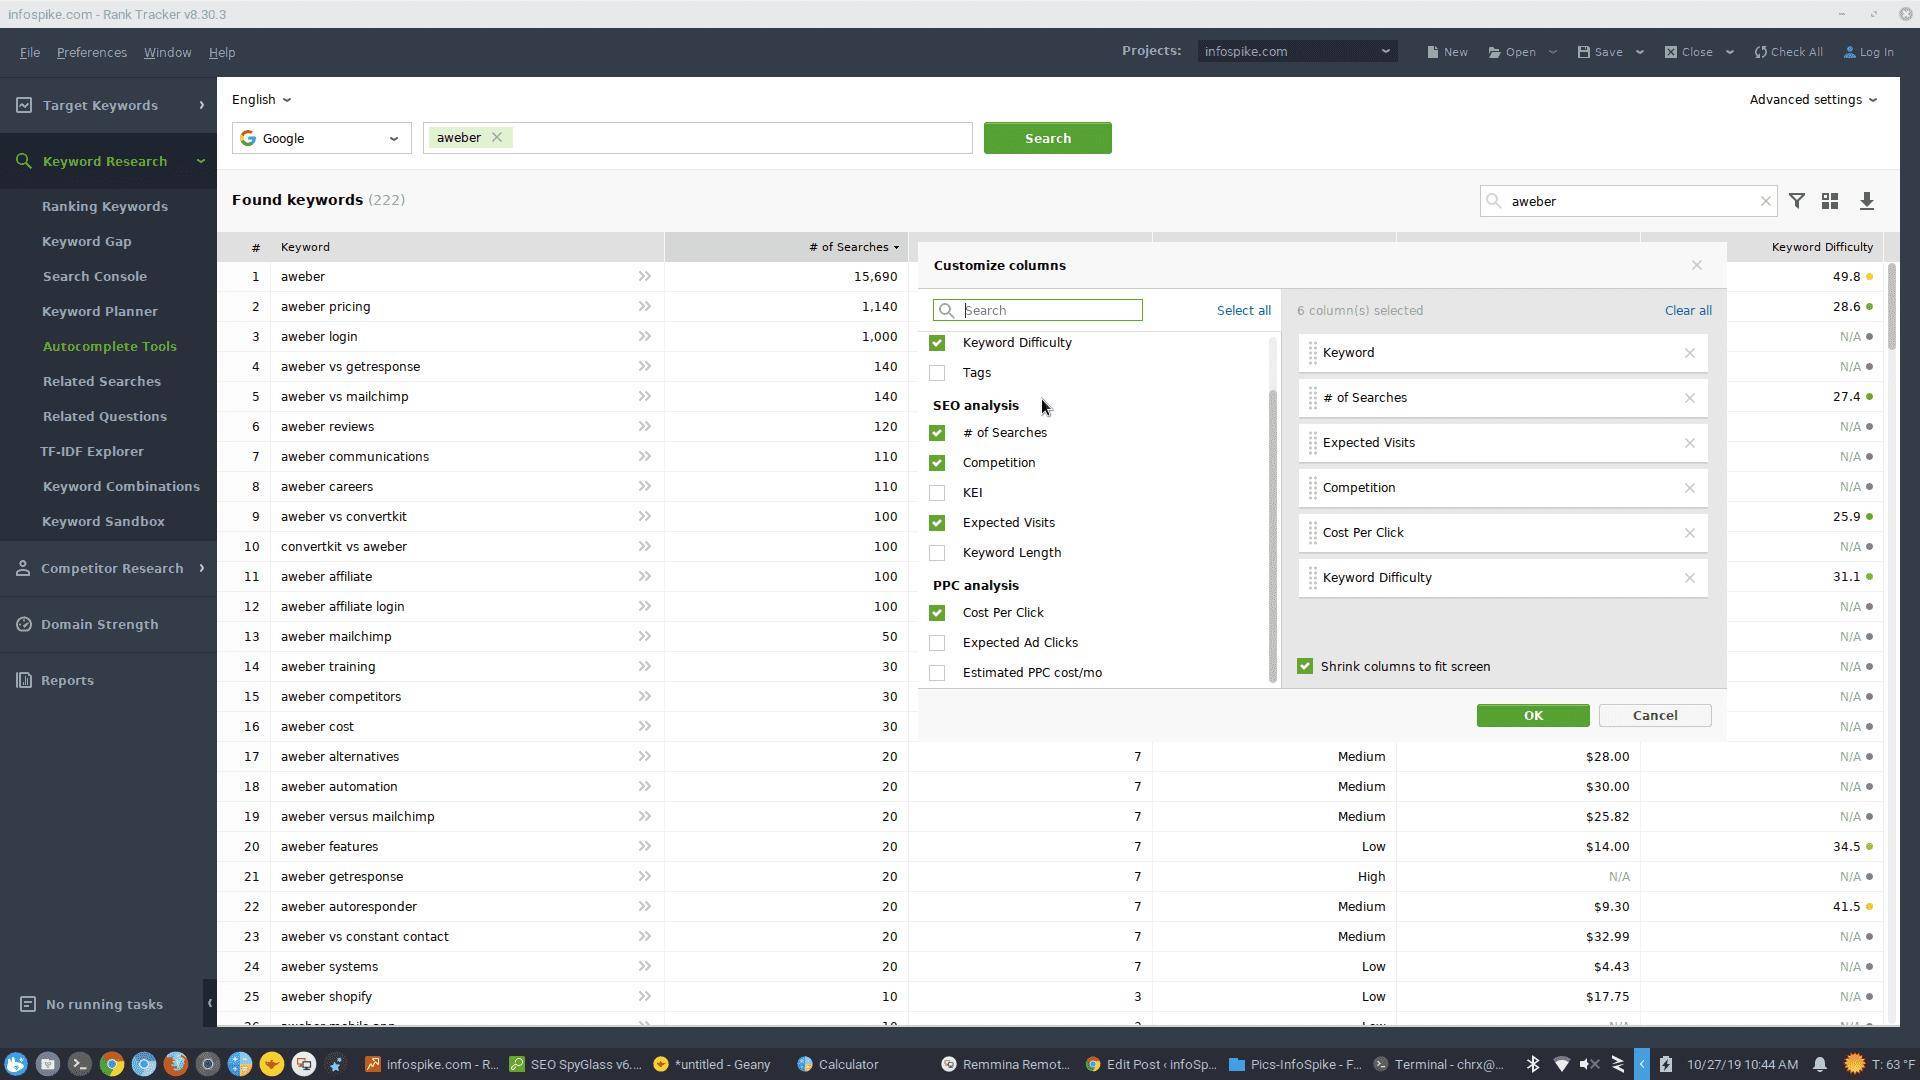Cancel the Customize columns dialog
The image size is (1920, 1080).
tap(1654, 715)
